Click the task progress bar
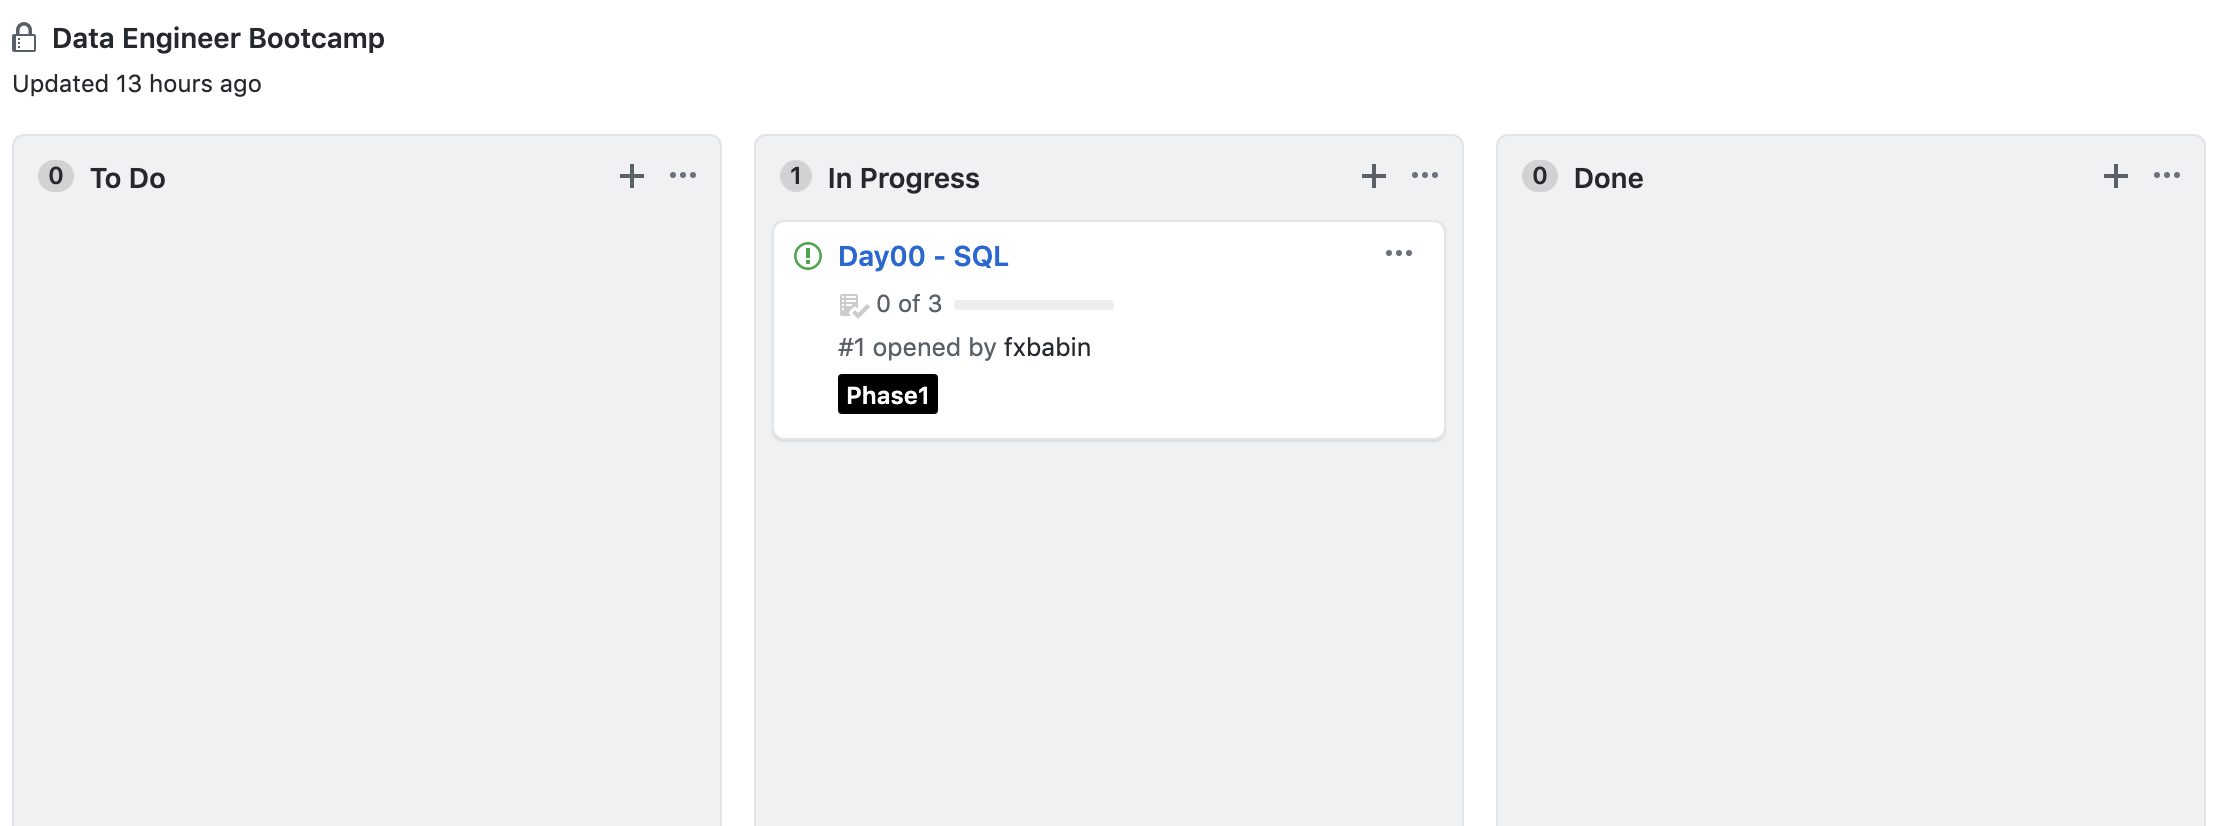2222x826 pixels. click(1033, 304)
